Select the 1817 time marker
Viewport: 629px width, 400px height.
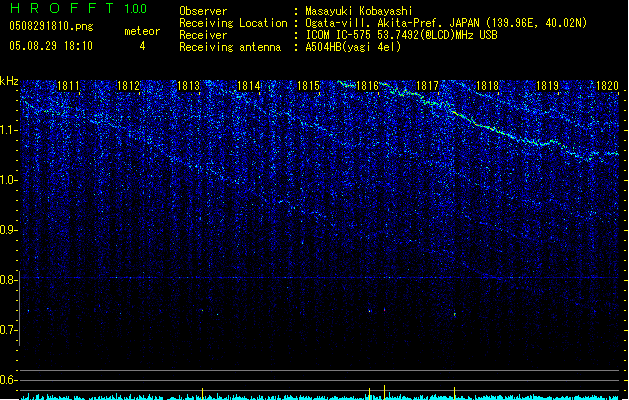point(428,87)
